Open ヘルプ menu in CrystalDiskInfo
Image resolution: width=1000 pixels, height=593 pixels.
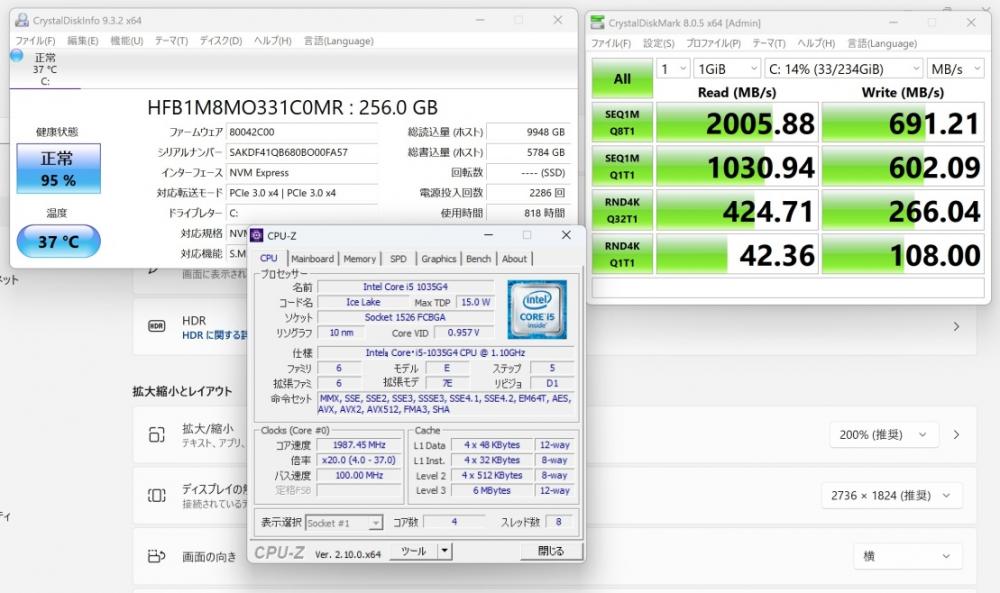(272, 41)
